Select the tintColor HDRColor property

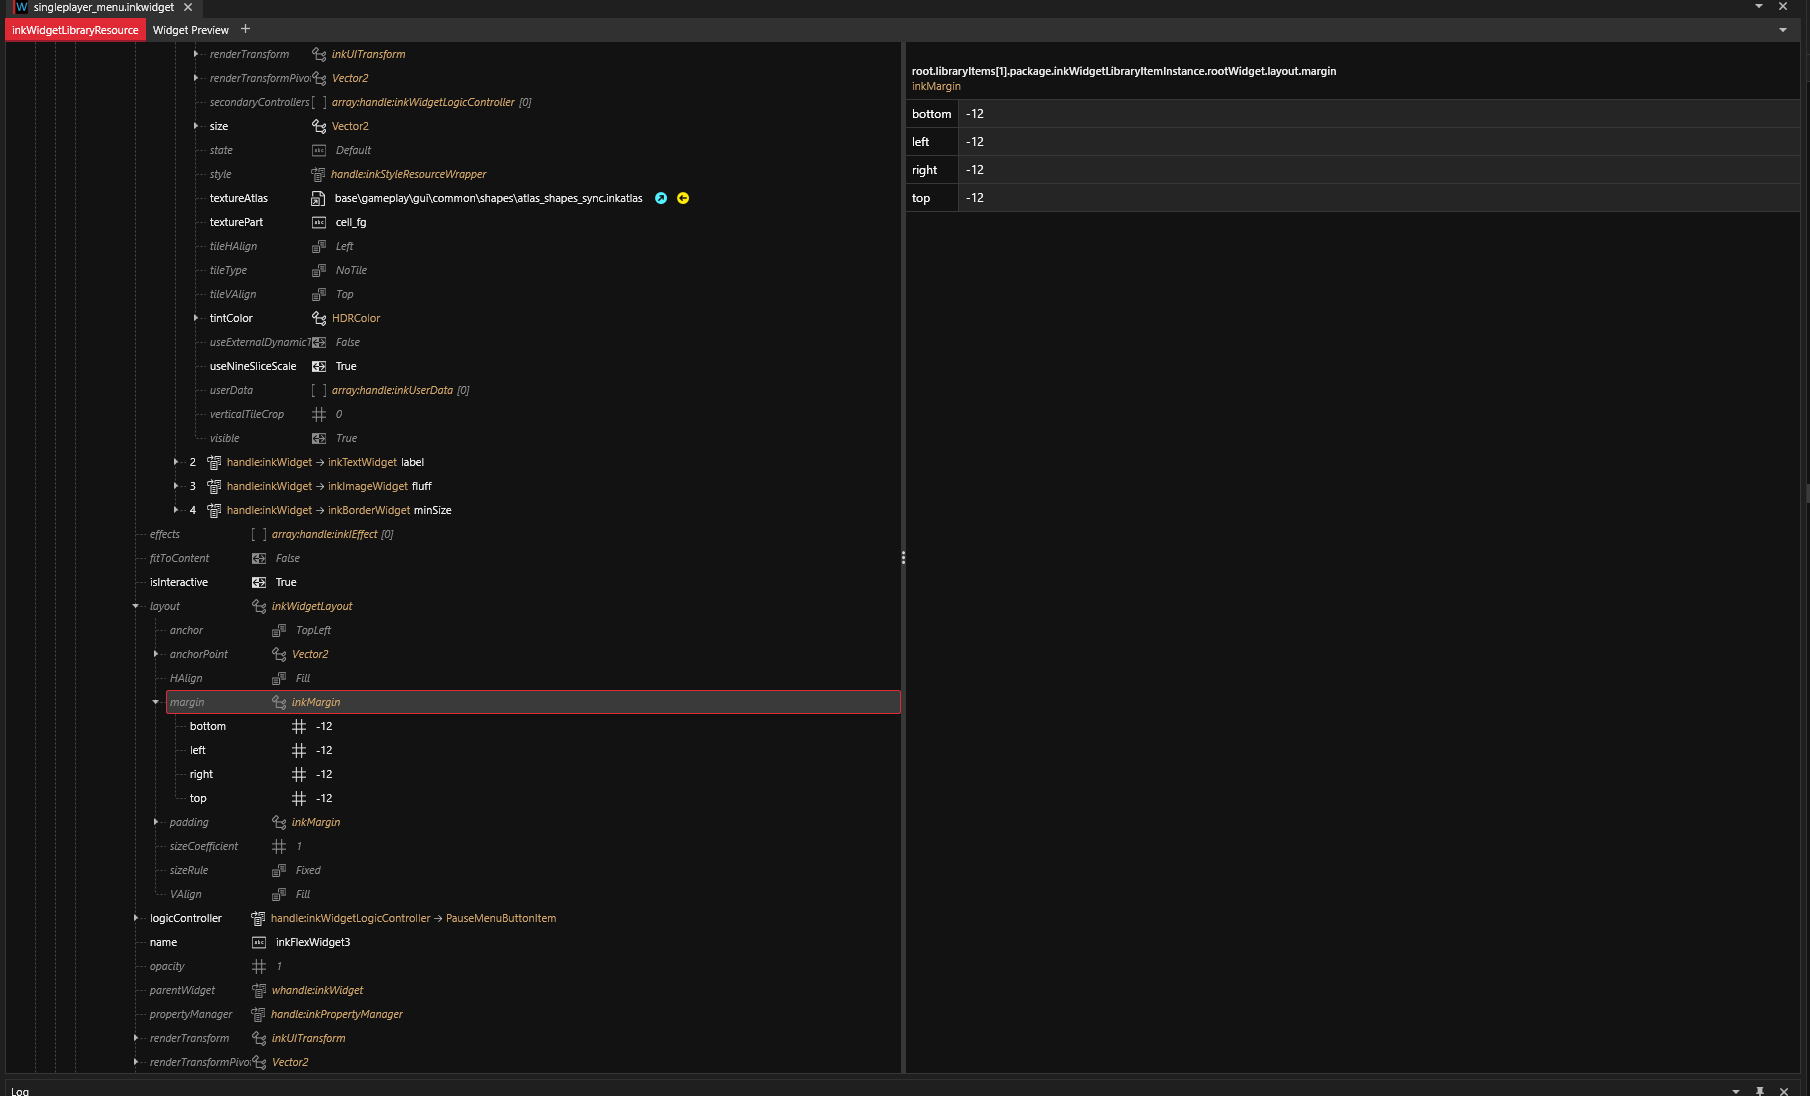pos(355,318)
